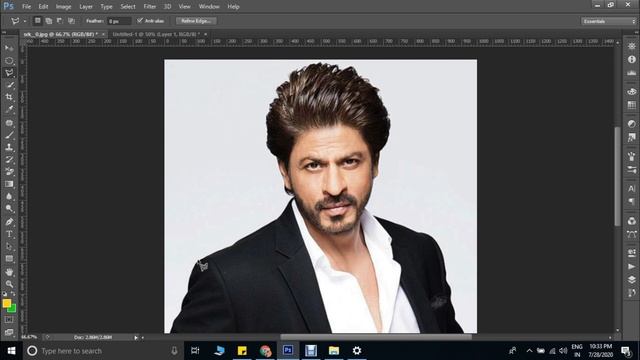Viewport: 640px width, 360px height.
Task: Select the Gradient tool
Action: [x=9, y=184]
